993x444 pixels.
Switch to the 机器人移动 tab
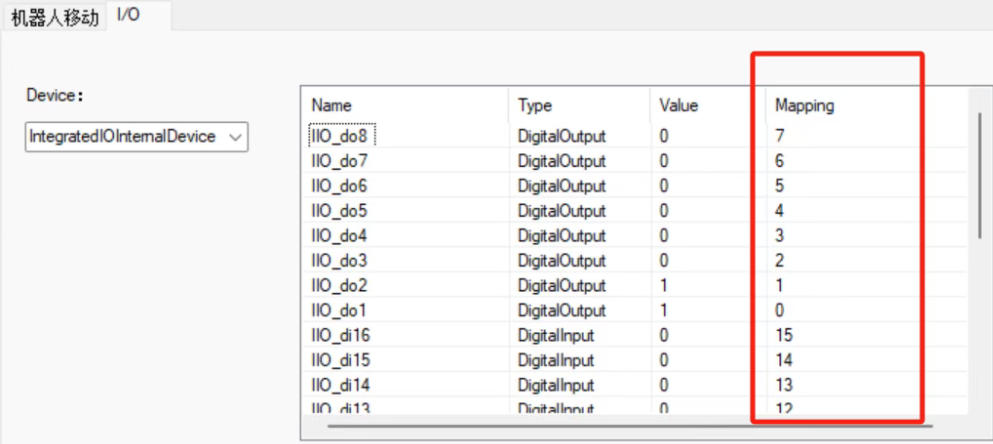(x=54, y=18)
